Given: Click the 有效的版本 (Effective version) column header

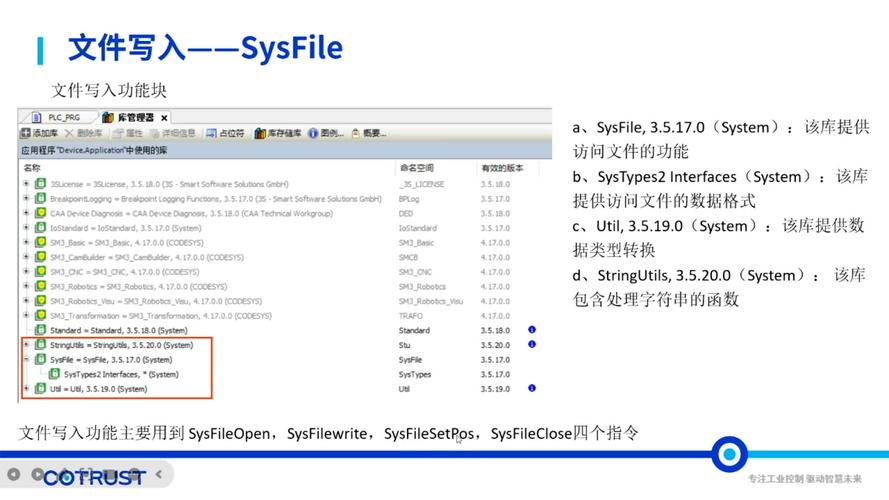Looking at the screenshot, I should coord(502,168).
